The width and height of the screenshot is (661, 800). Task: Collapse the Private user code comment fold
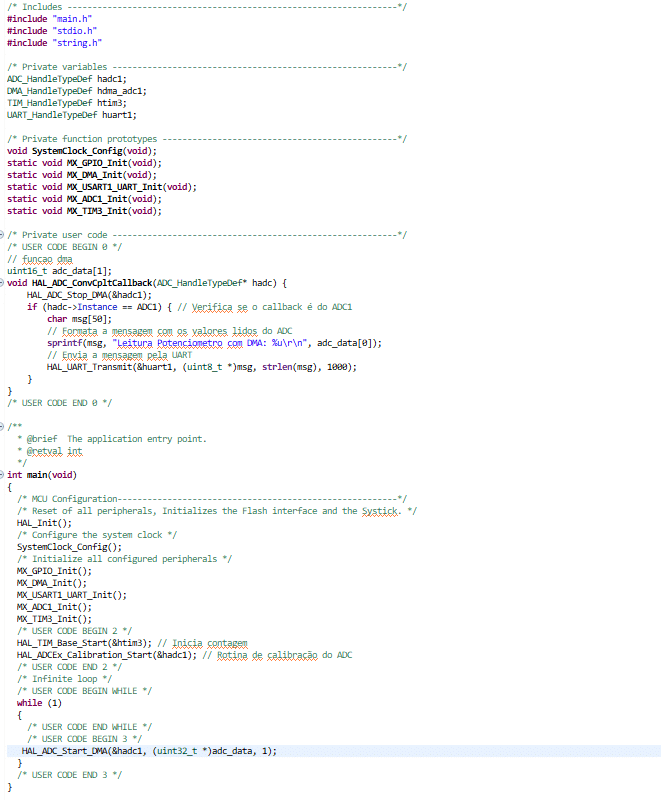tap(3, 235)
